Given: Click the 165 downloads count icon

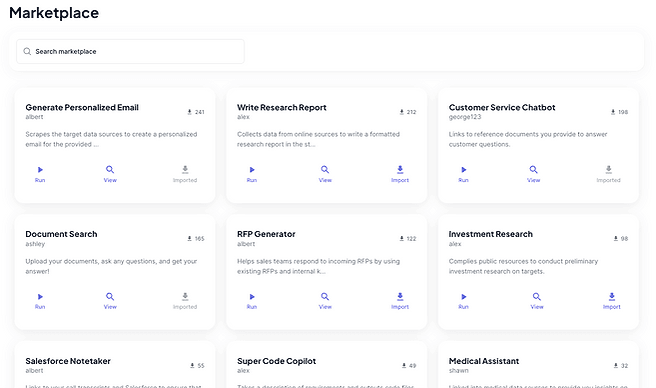Looking at the screenshot, I should pyautogui.click(x=189, y=239).
